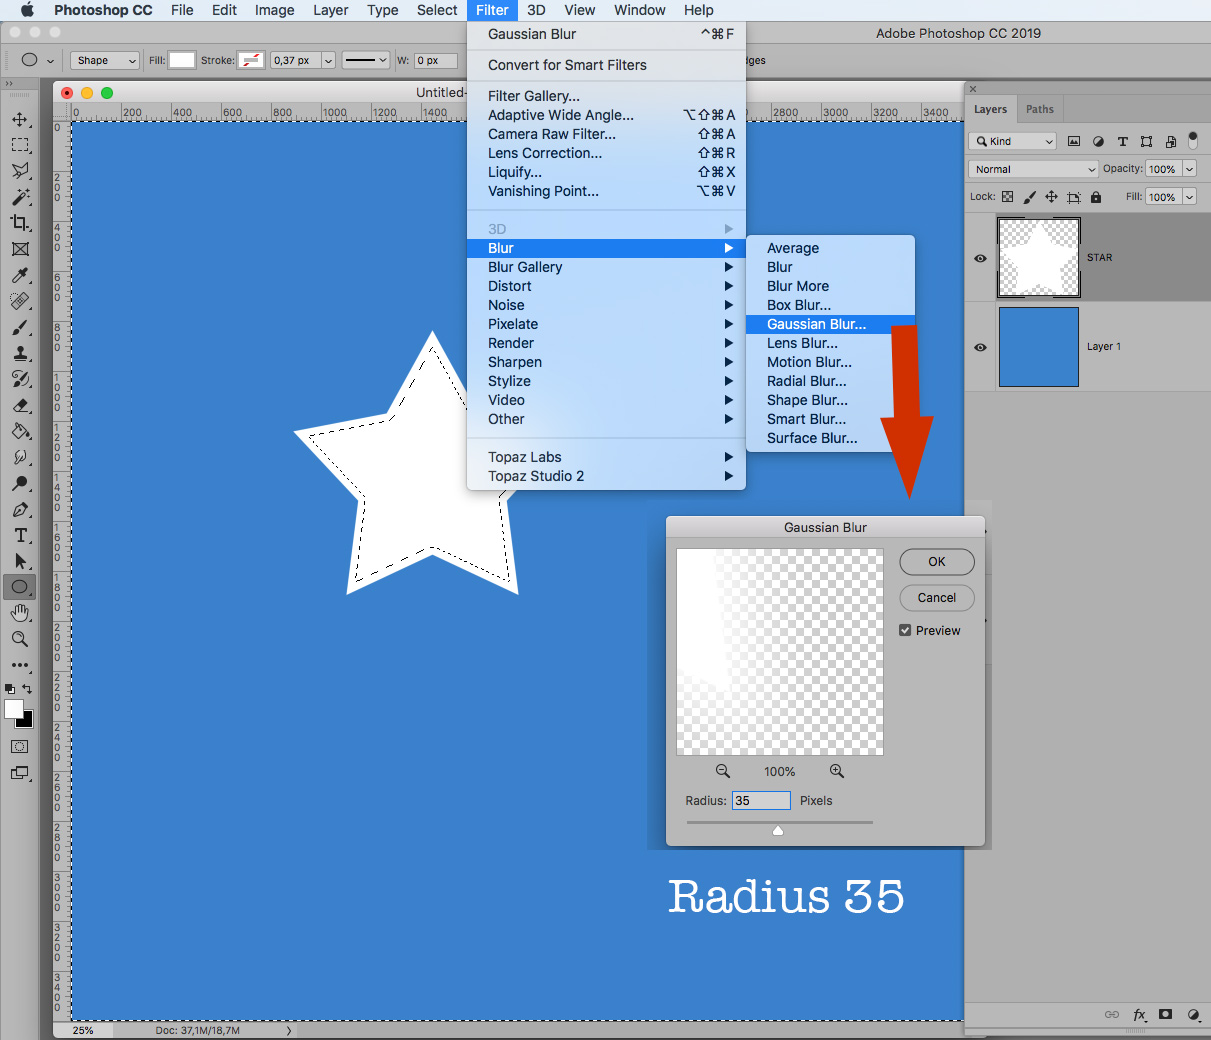Open the Opacity slider dropdown arrow

click(x=1190, y=169)
